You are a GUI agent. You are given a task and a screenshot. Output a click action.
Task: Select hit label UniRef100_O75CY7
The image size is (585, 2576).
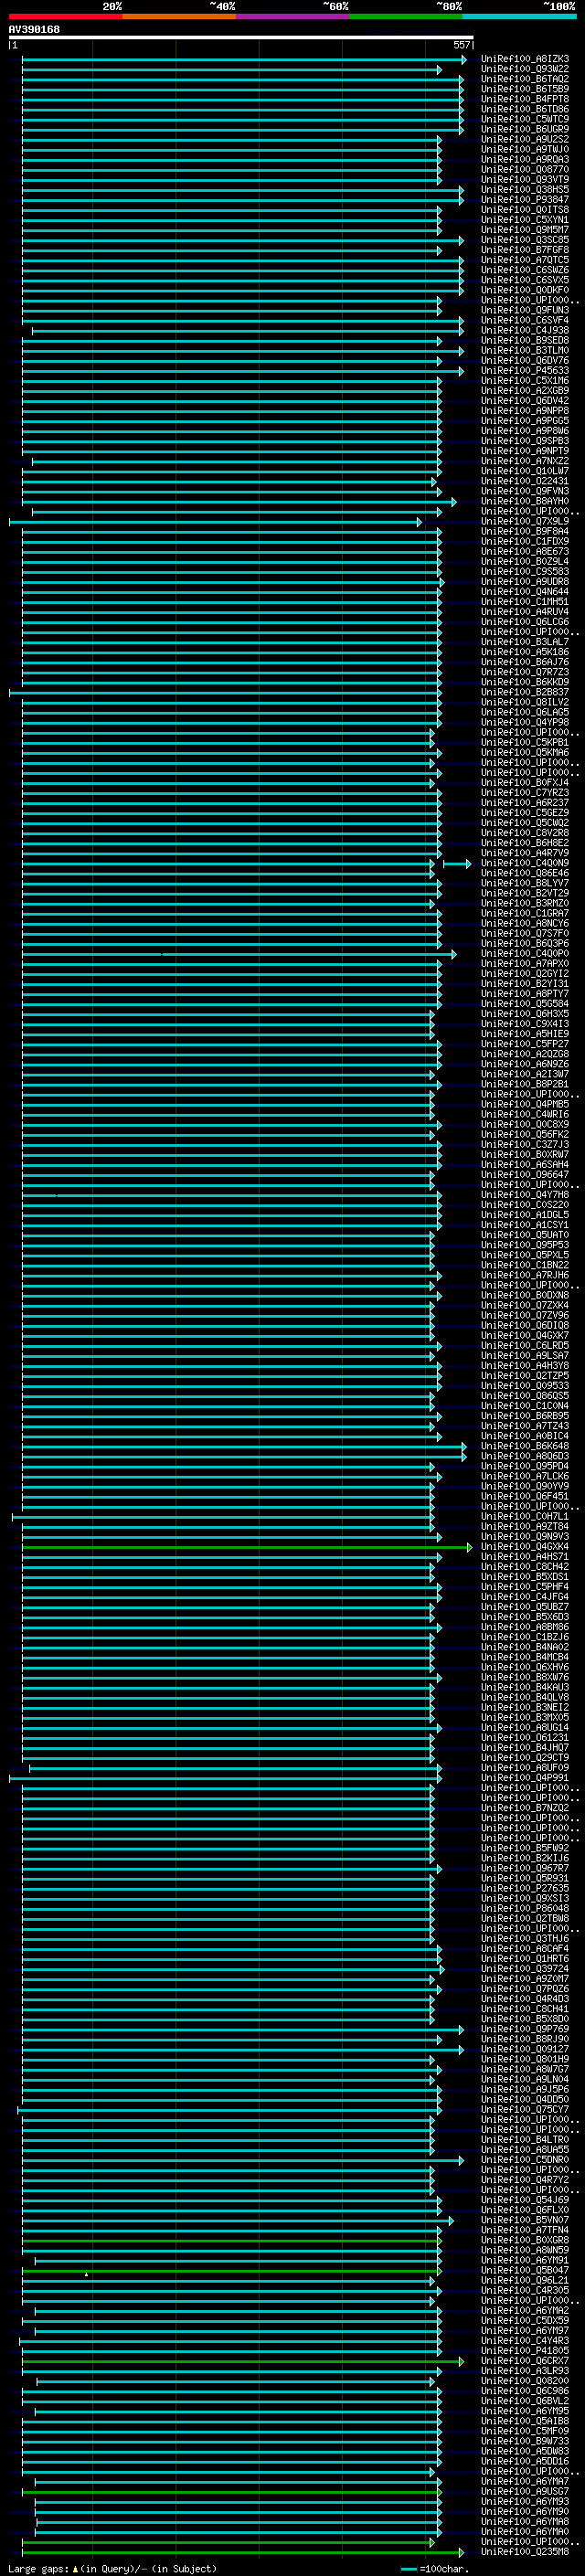pos(525,2110)
